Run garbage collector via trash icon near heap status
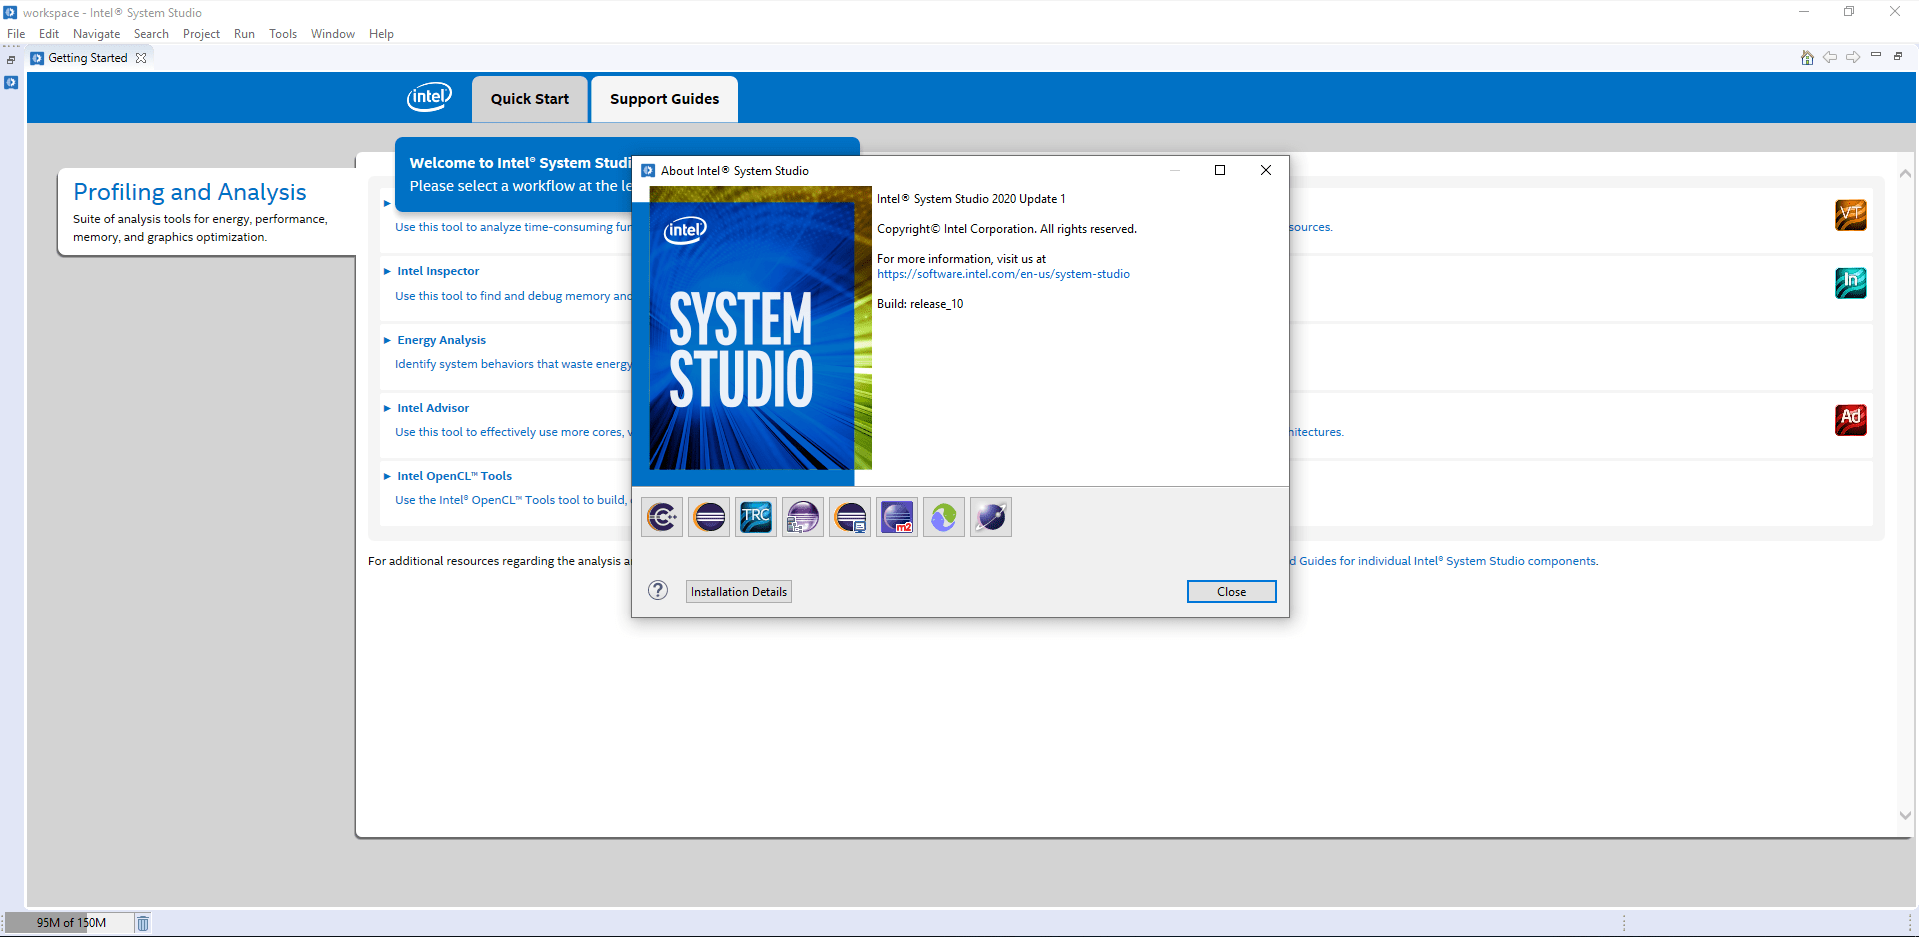This screenshot has height=937, width=1919. [x=142, y=922]
